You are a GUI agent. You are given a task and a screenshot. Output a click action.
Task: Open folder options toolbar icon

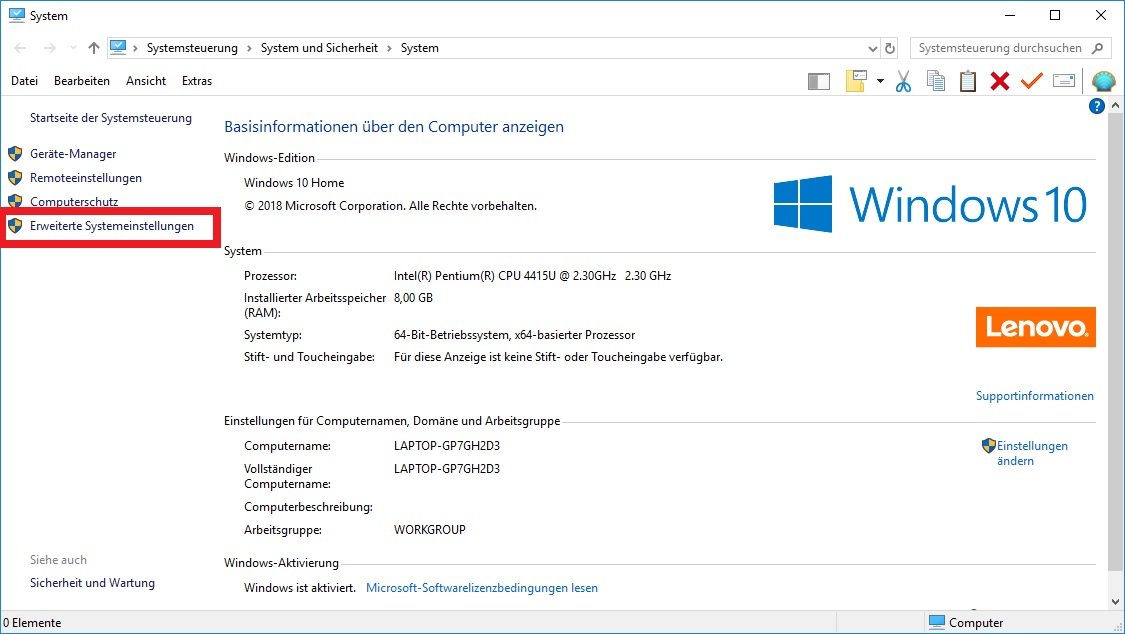(856, 81)
